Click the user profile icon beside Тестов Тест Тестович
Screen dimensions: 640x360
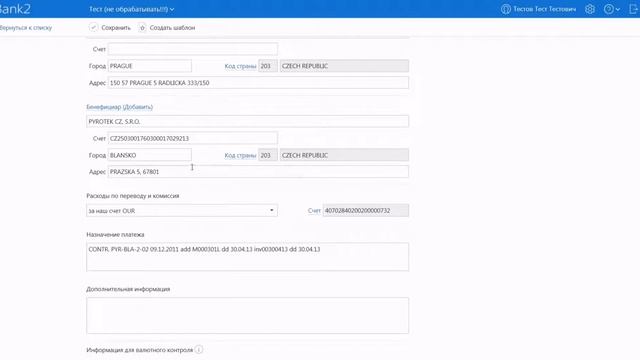[x=506, y=9]
